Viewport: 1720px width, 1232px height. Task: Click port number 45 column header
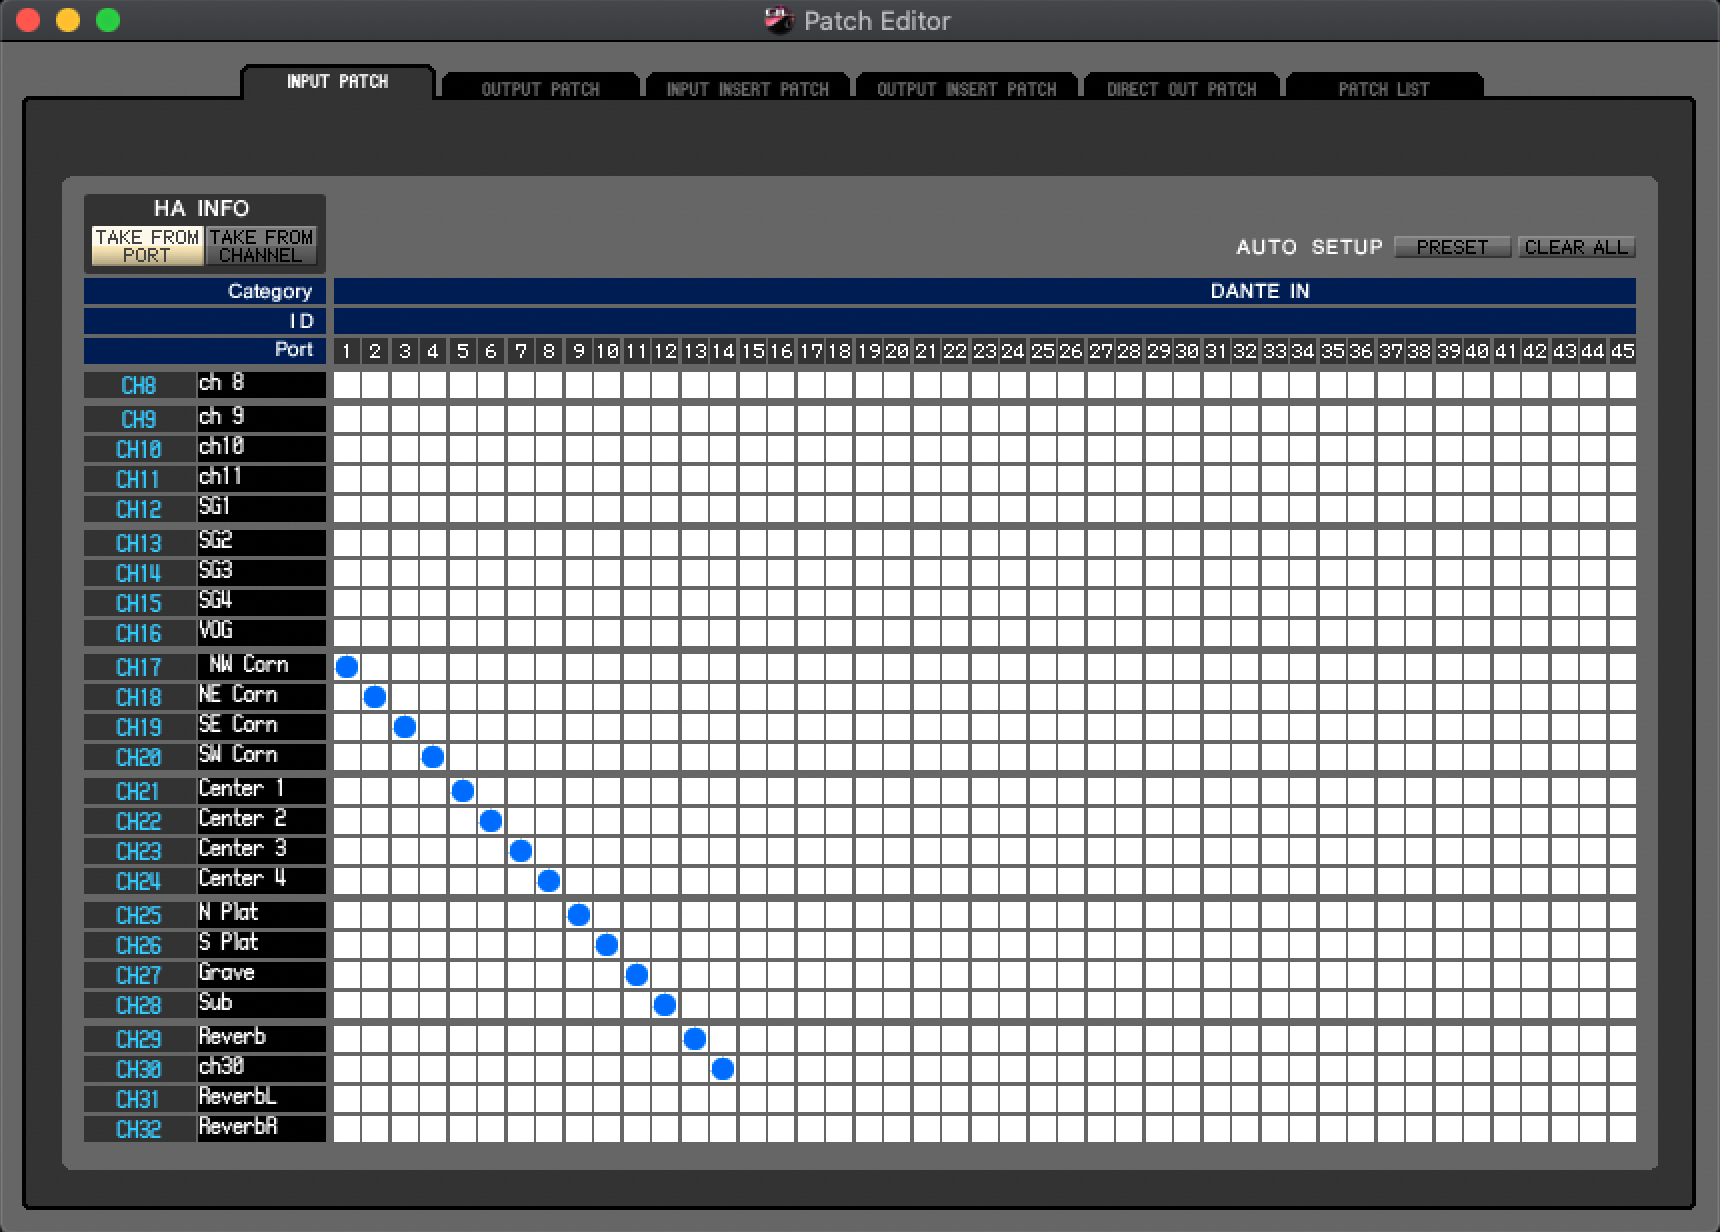pos(1622,351)
